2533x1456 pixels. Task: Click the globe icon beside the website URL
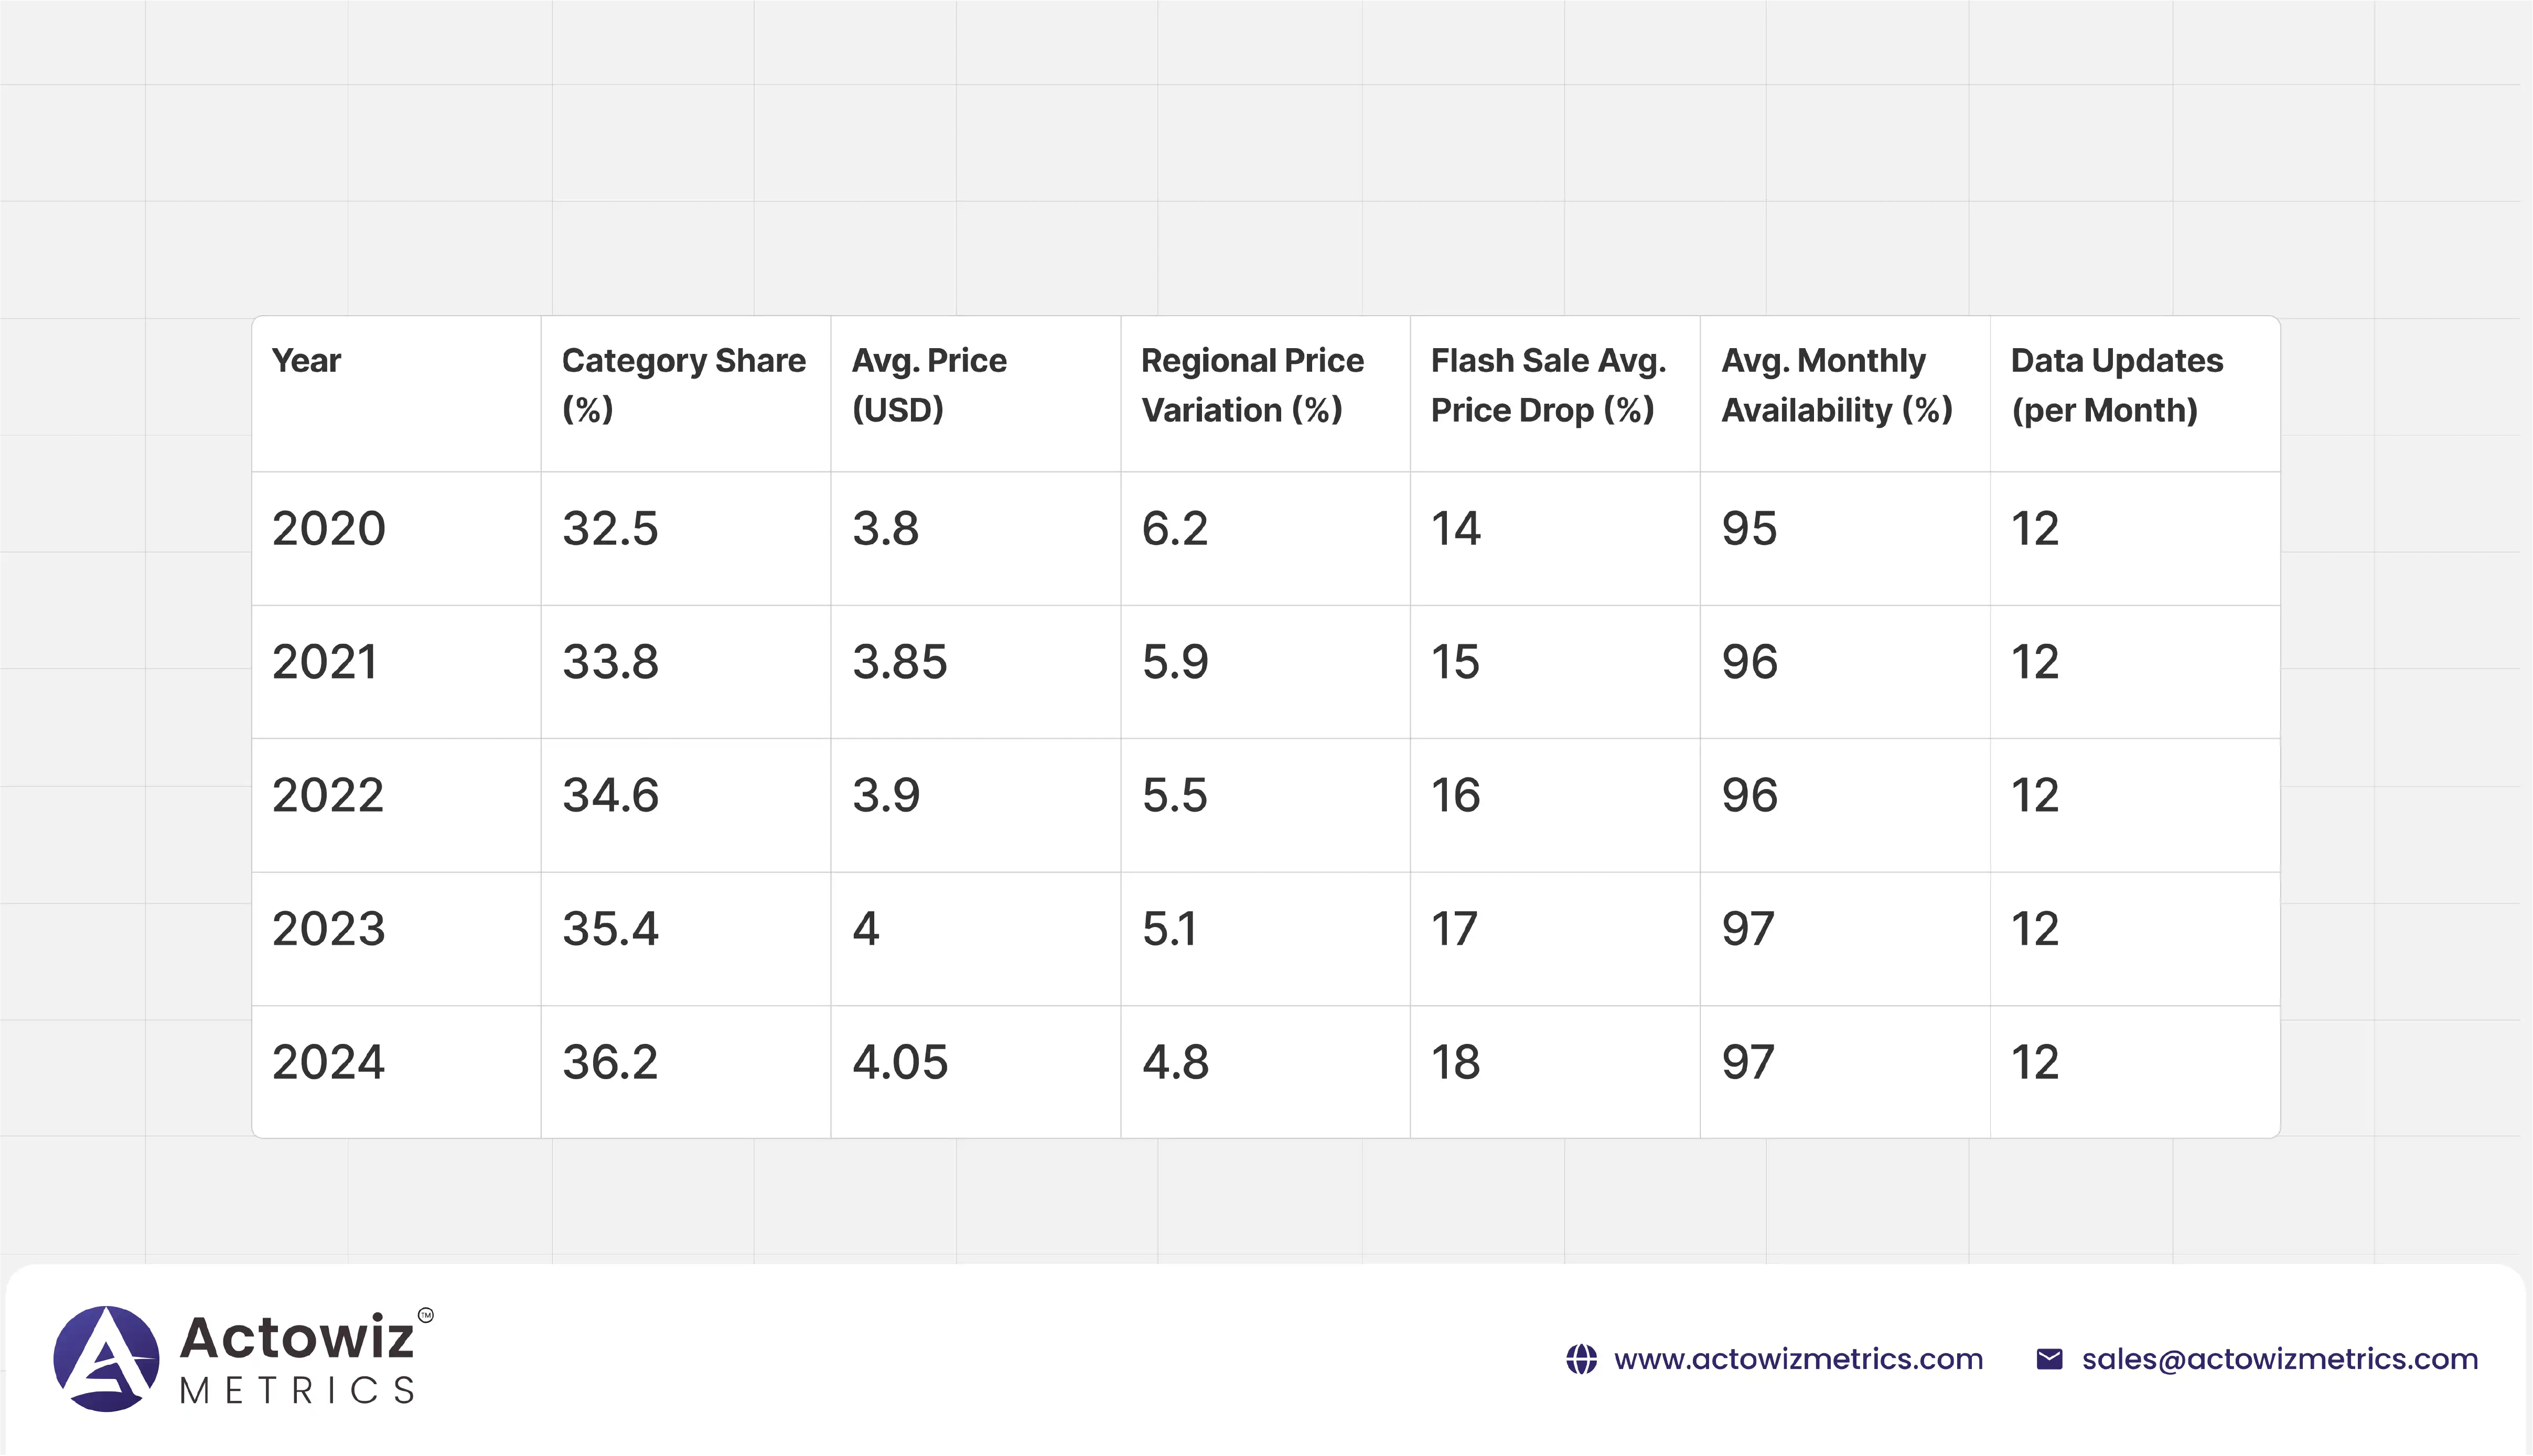click(x=1581, y=1359)
